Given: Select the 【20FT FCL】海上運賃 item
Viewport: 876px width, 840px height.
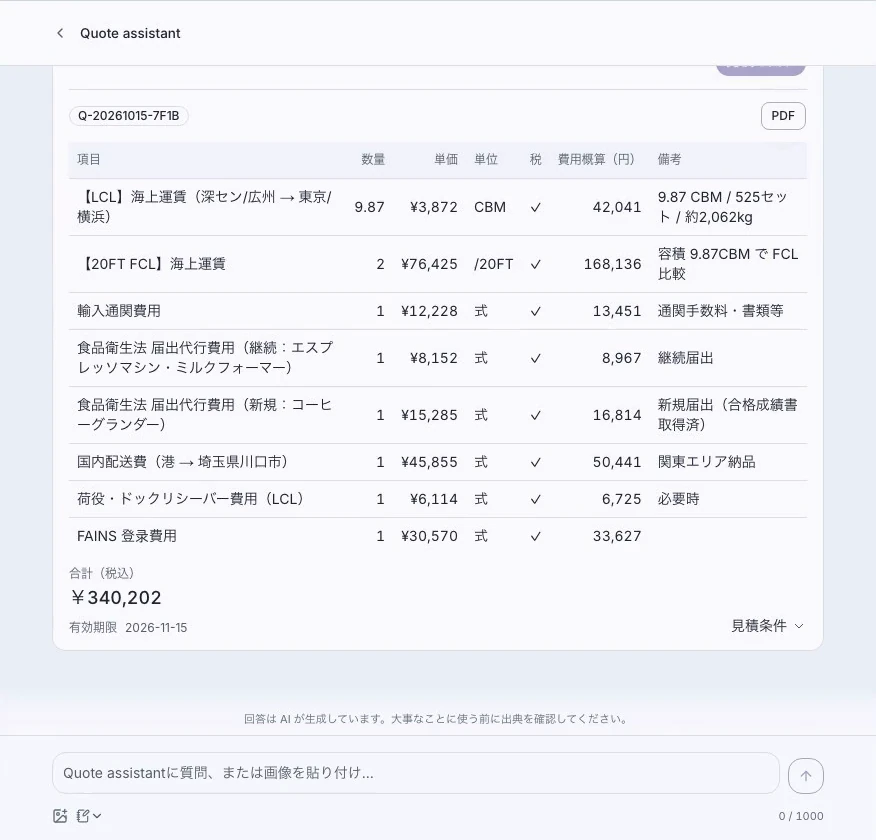Looking at the screenshot, I should (x=151, y=264).
